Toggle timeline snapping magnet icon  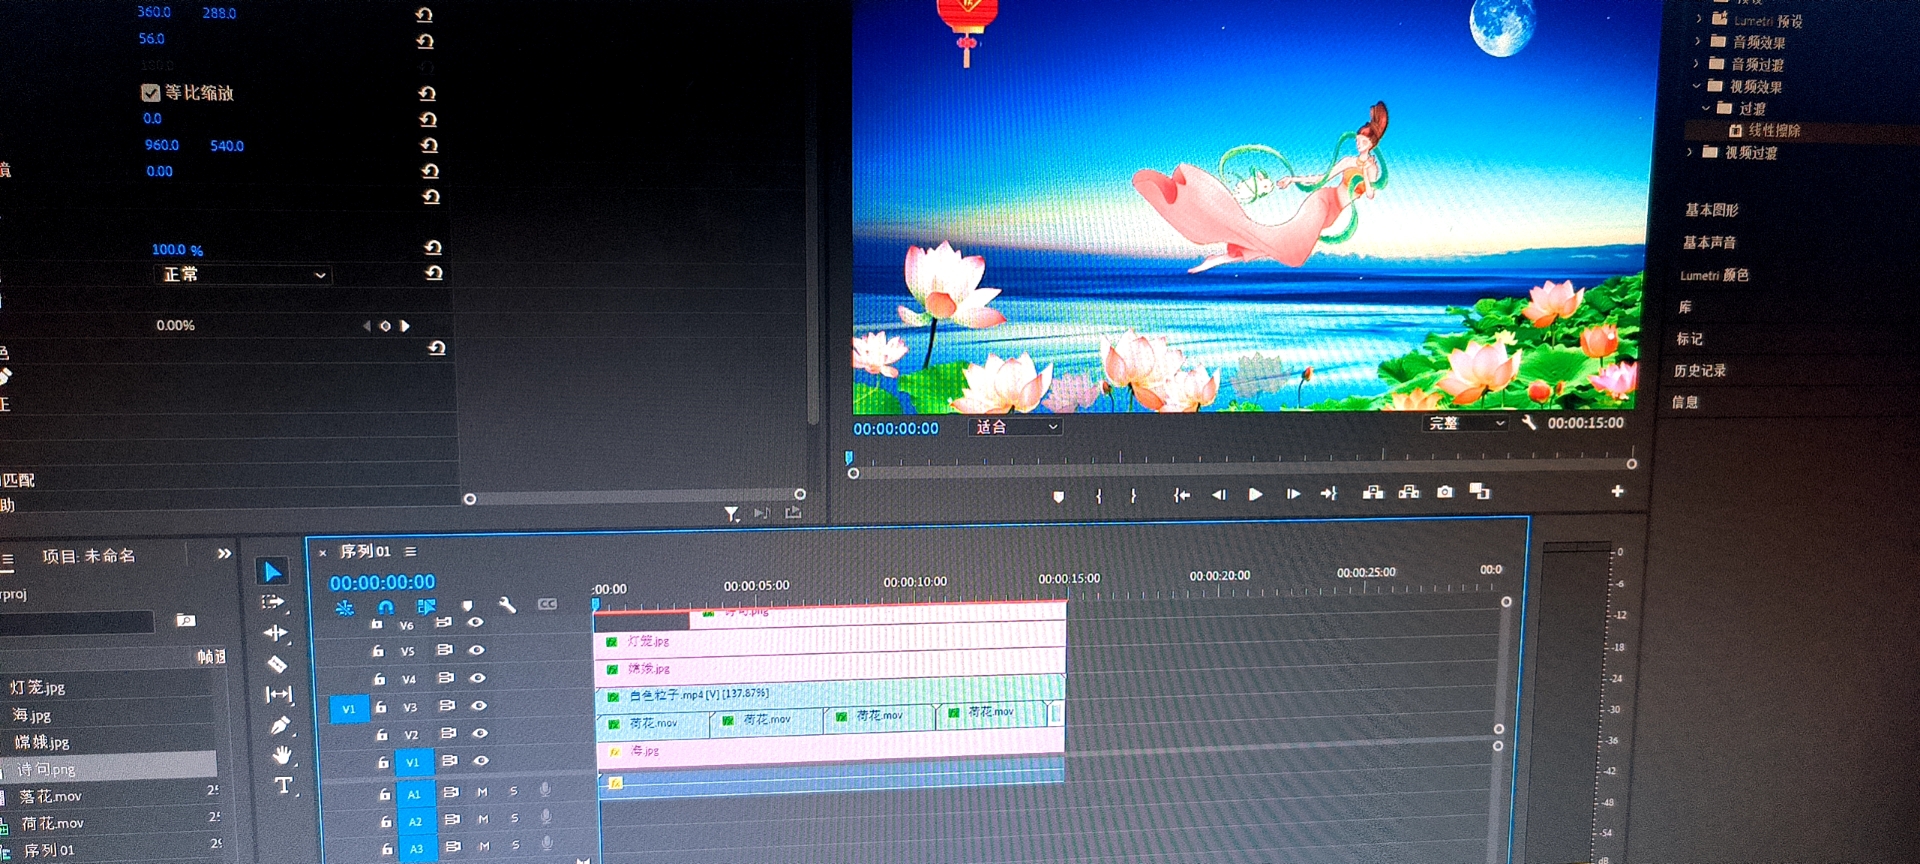pyautogui.click(x=386, y=607)
